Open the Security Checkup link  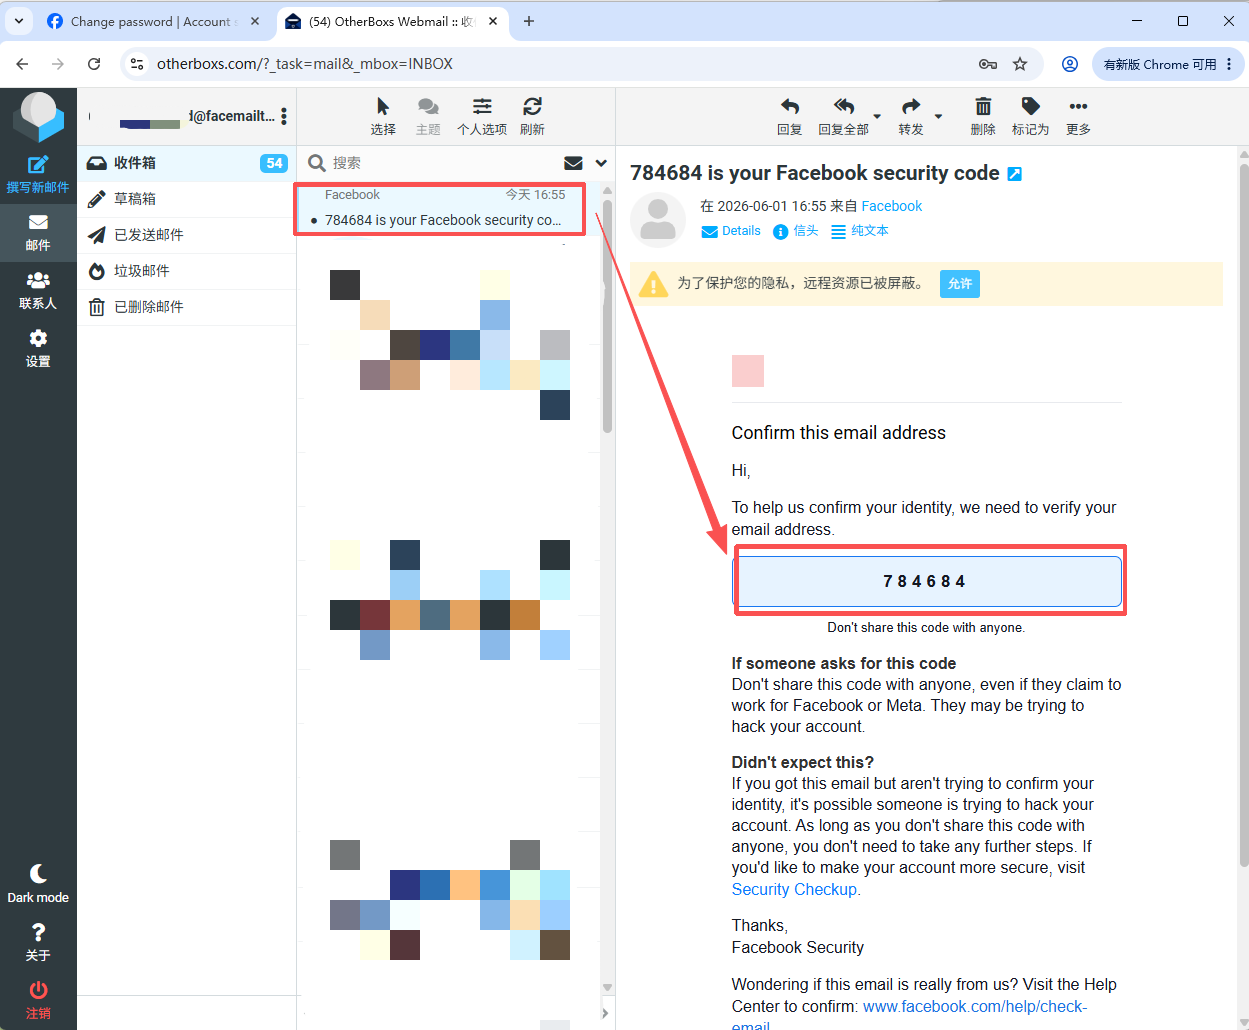click(x=794, y=889)
